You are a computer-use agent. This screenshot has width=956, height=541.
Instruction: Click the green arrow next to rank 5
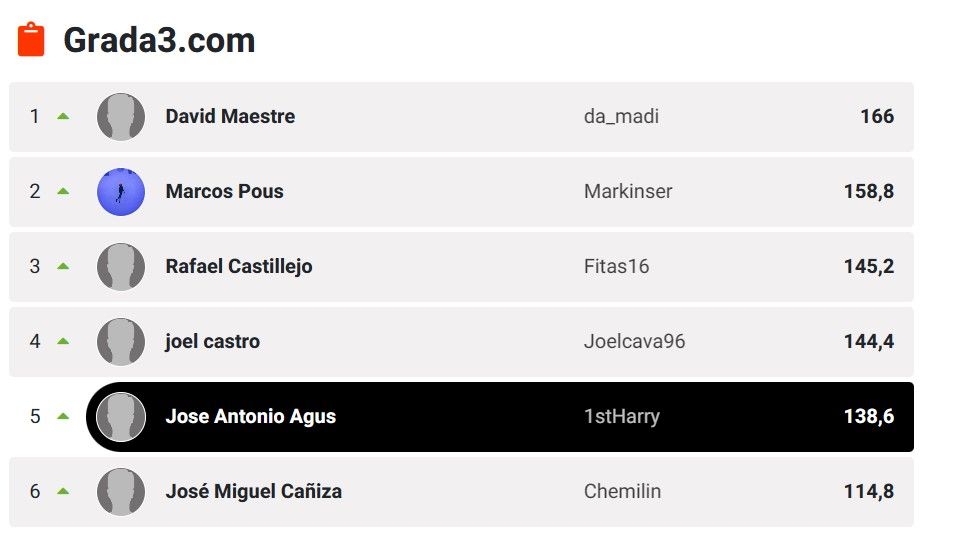click(63, 416)
